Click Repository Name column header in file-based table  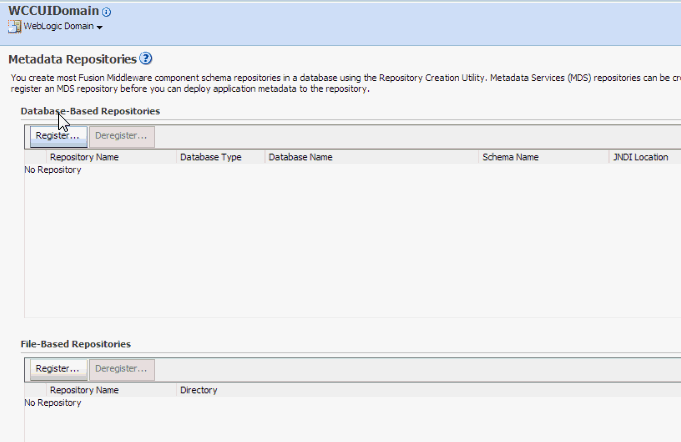[112, 390]
